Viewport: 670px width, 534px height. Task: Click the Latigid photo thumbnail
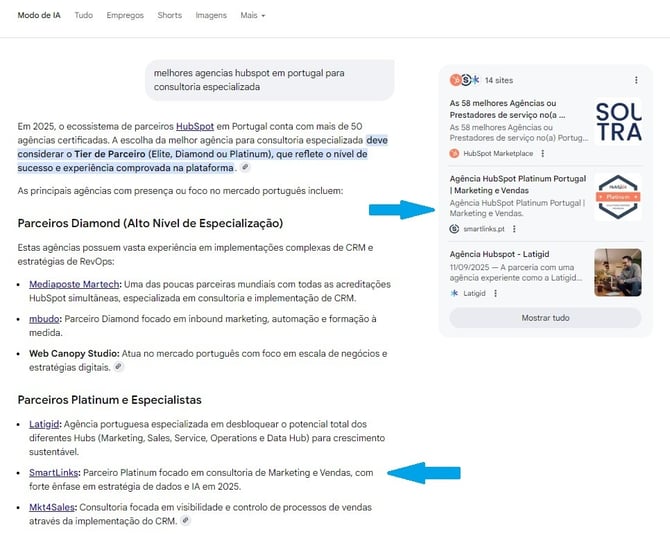[618, 273]
